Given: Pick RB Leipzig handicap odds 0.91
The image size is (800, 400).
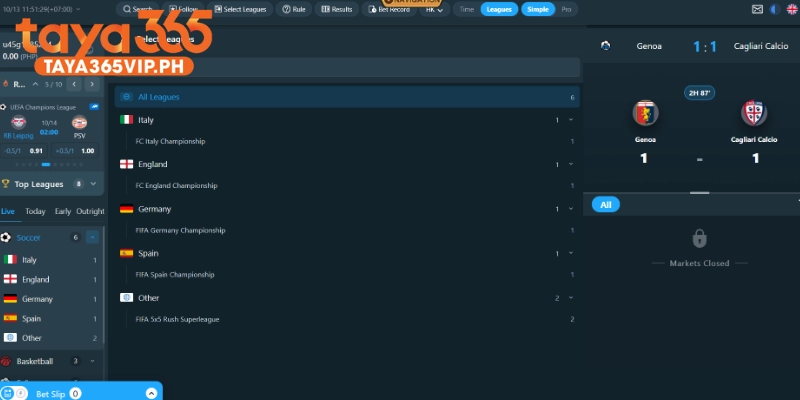Looking at the screenshot, I should [x=23, y=151].
